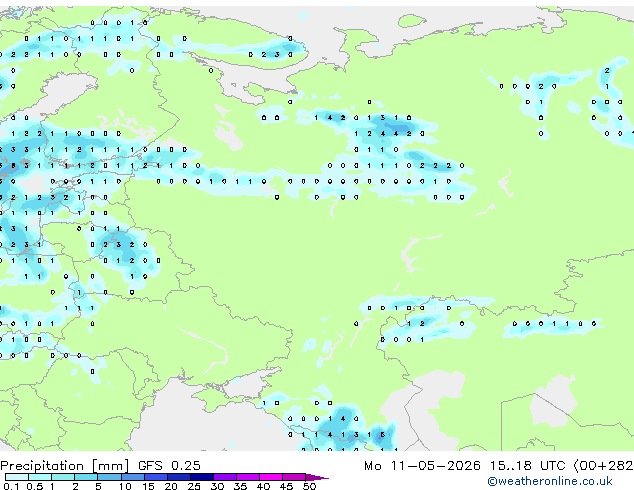Image resolution: width=634 pixels, height=490 pixels.
Task: Click the legend value label '0.5'
Action: tap(34, 486)
